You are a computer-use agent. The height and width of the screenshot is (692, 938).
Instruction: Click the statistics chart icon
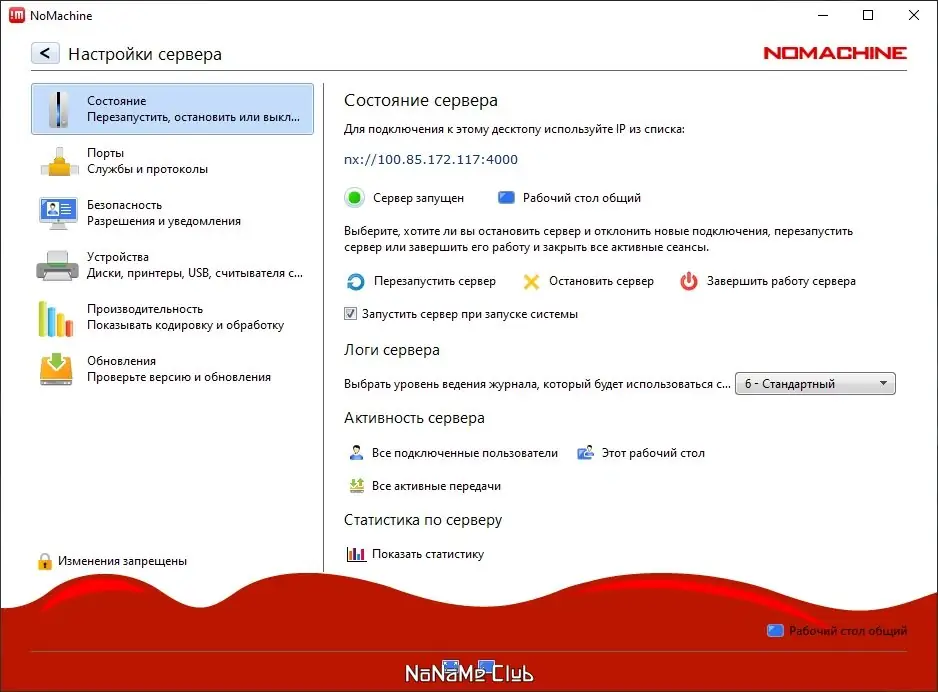(356, 554)
